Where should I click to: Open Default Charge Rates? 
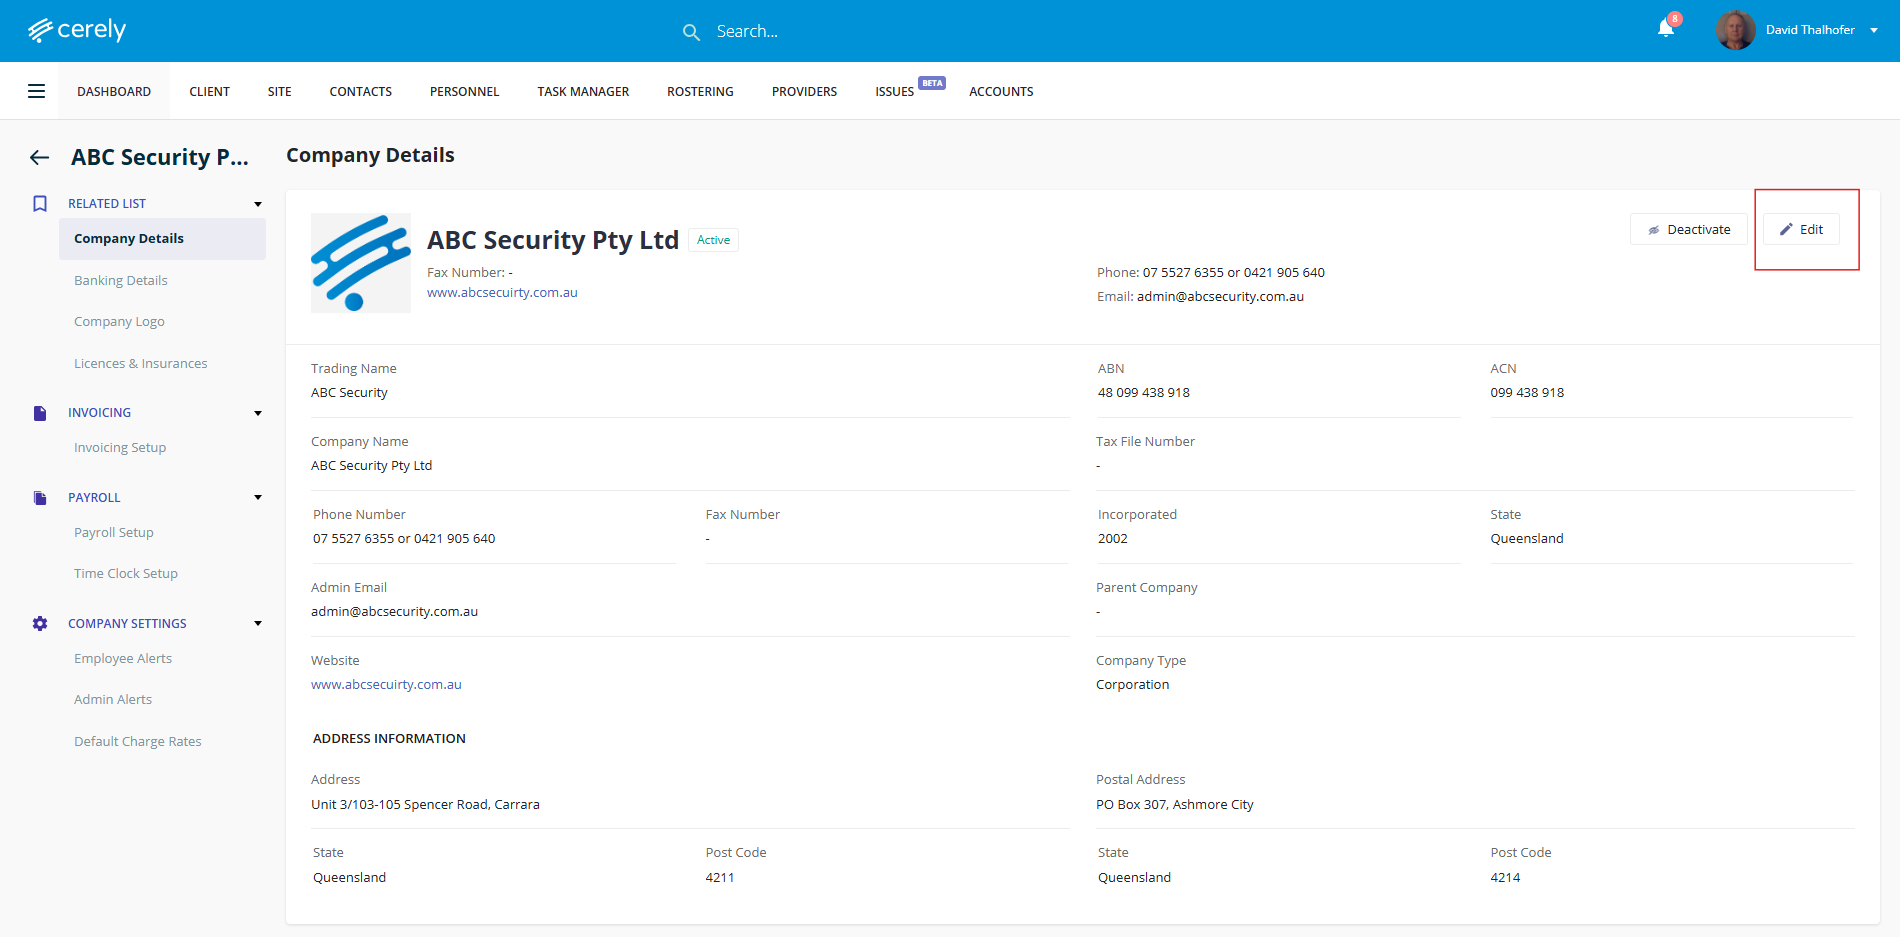tap(138, 742)
